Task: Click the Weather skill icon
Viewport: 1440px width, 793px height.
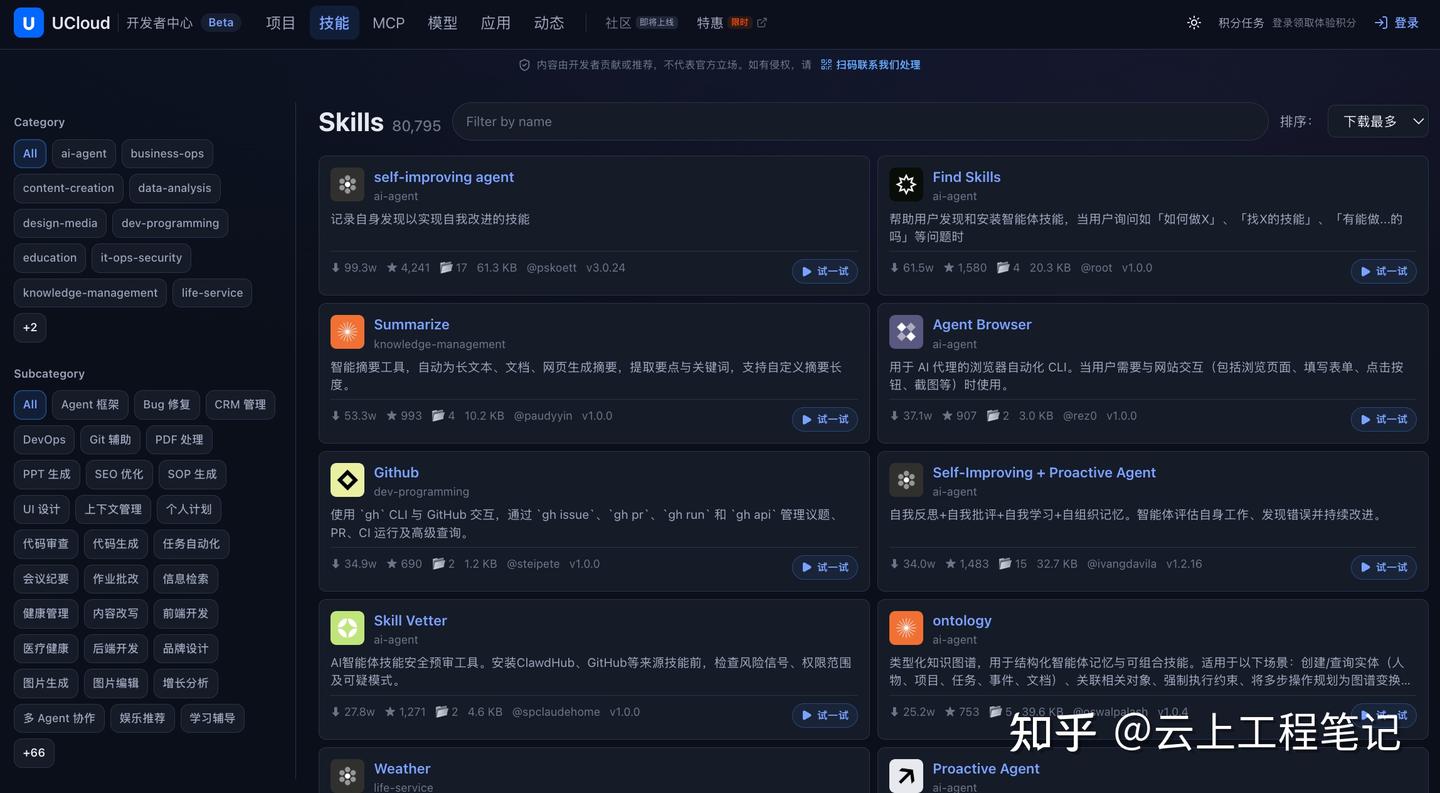Action: point(347,776)
